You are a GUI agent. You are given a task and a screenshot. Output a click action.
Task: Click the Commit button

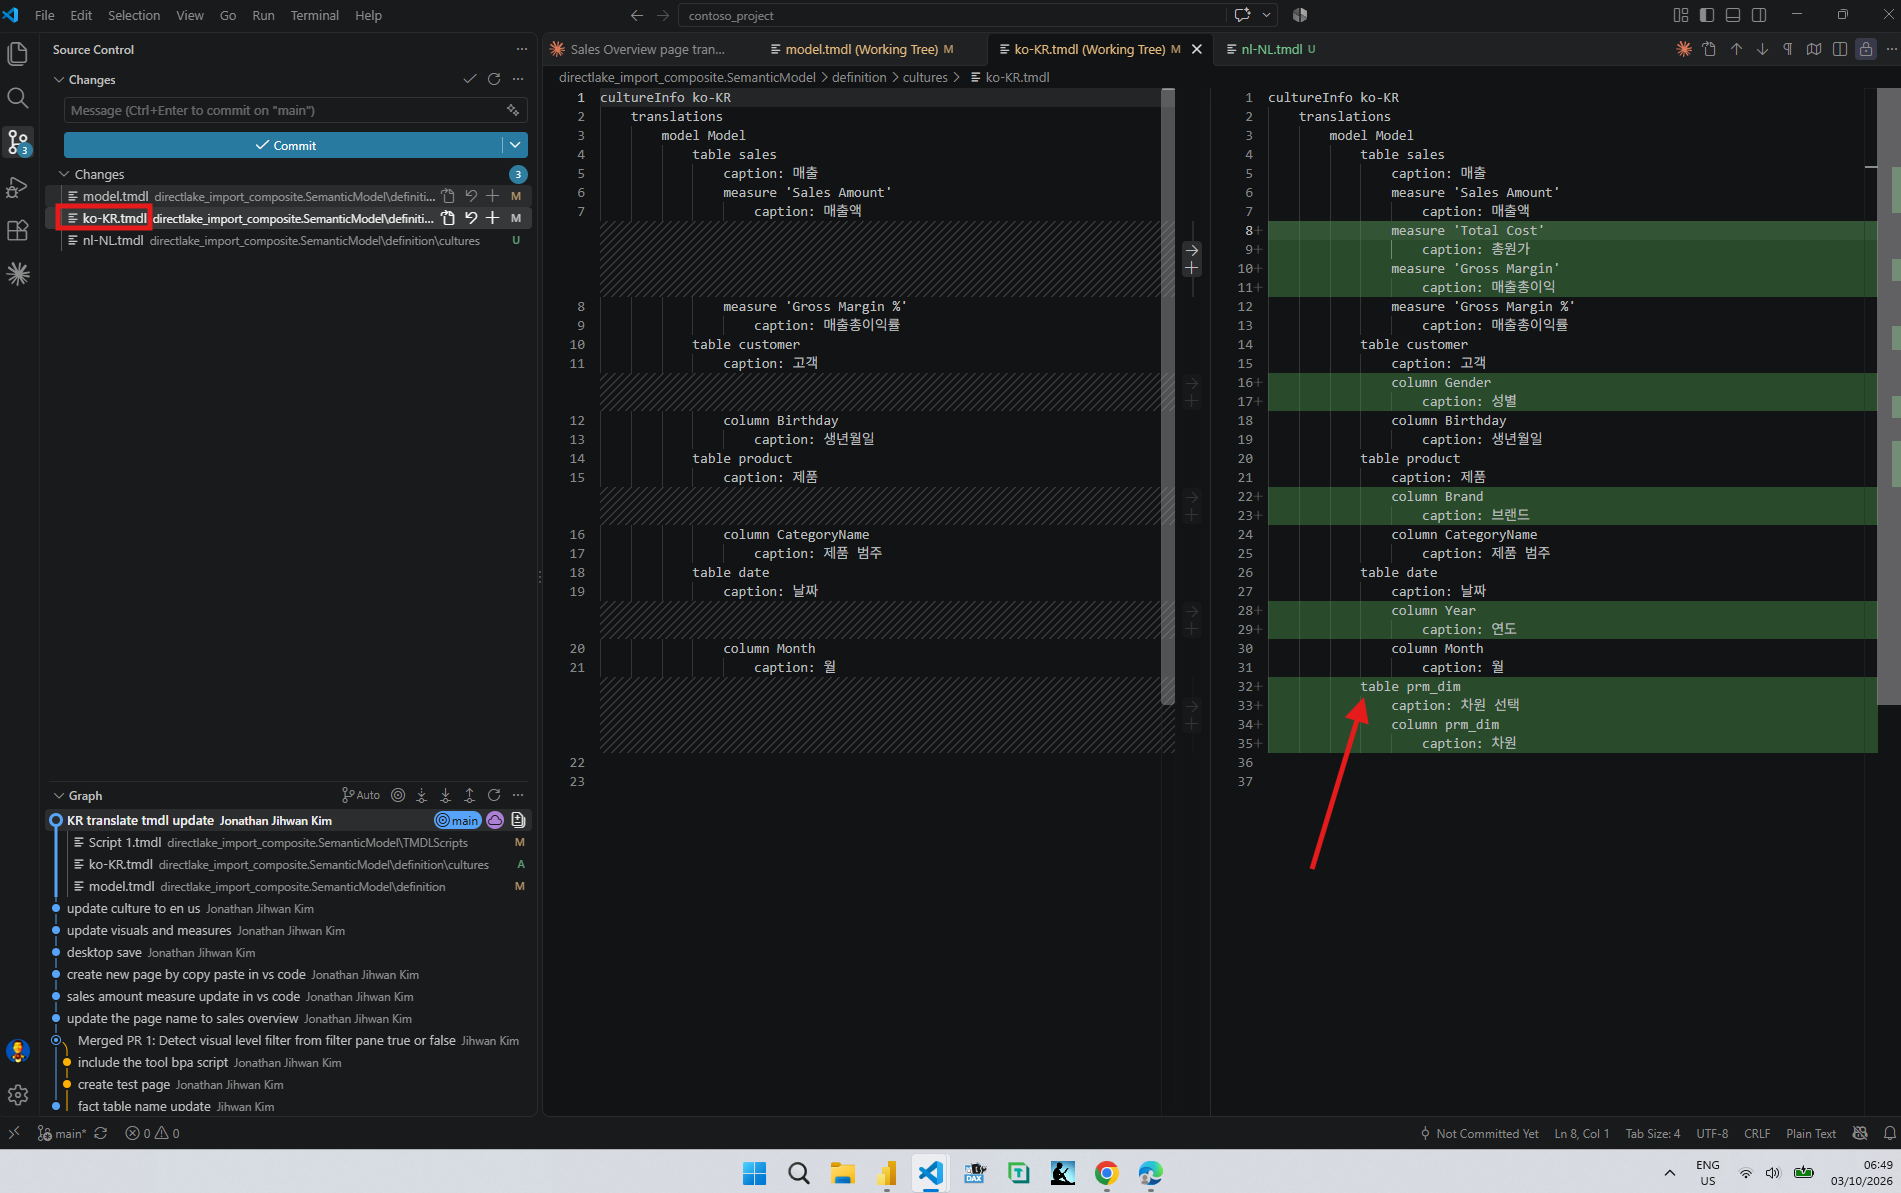click(283, 145)
